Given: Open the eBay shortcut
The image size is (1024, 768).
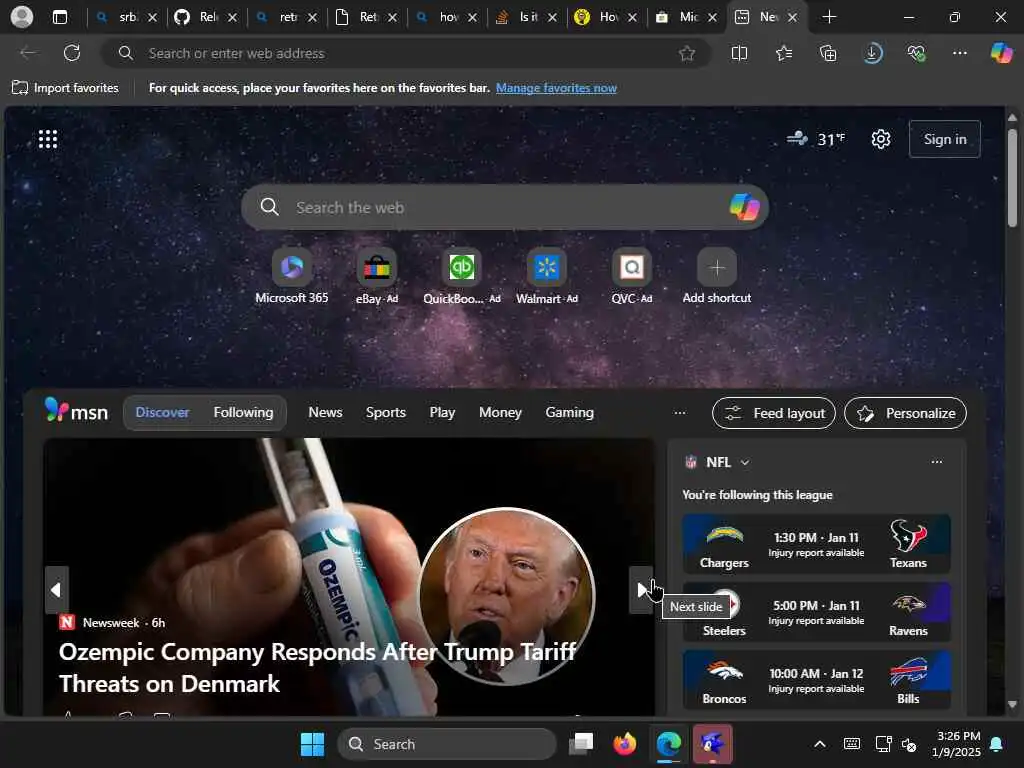Looking at the screenshot, I should point(377,276).
